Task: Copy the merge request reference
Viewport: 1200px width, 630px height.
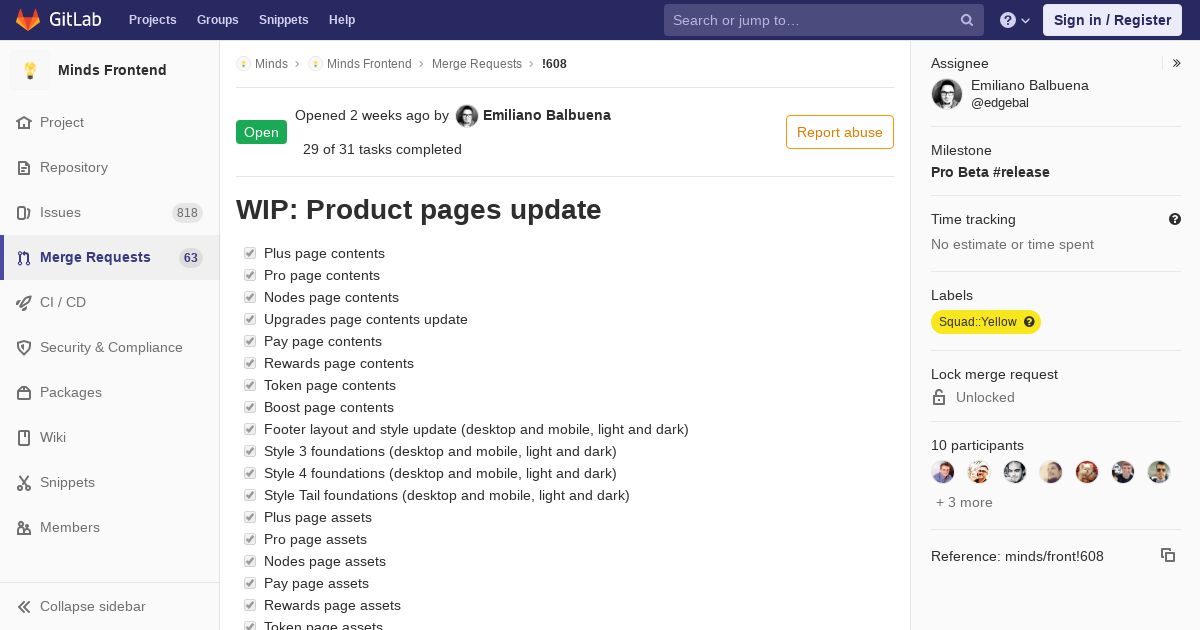Action: click(1168, 555)
